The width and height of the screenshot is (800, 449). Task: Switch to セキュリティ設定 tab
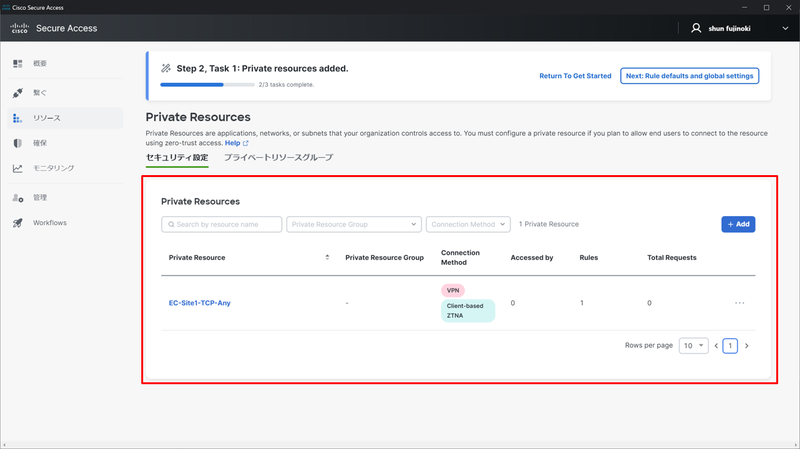coord(177,158)
